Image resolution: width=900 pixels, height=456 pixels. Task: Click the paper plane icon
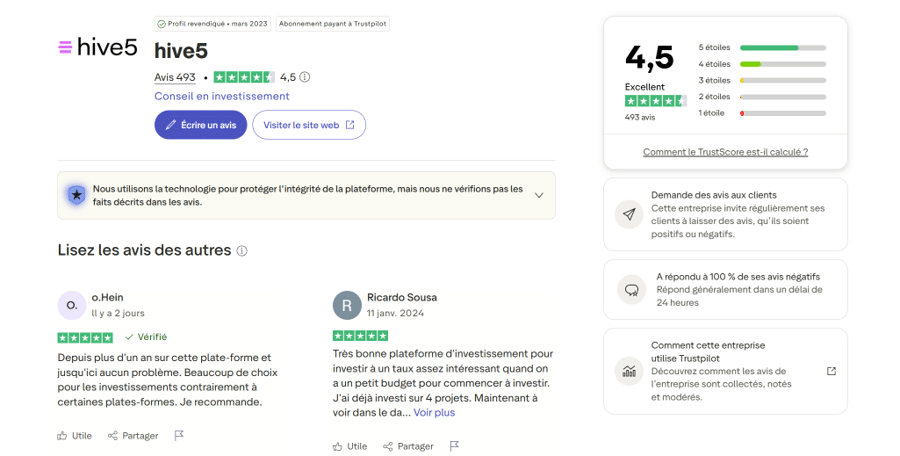click(629, 214)
